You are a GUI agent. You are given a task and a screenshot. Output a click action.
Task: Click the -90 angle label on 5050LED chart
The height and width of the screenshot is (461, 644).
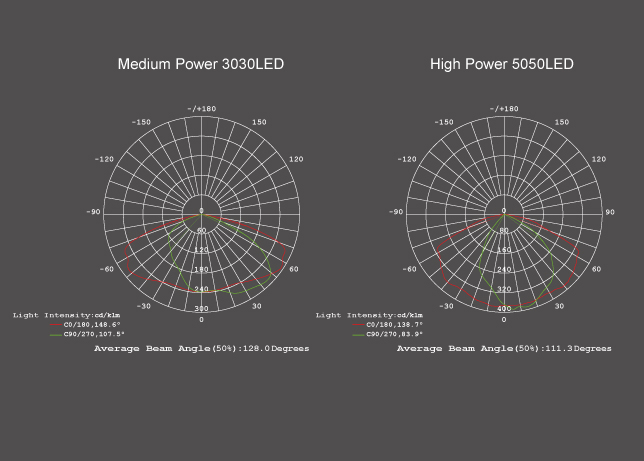click(x=396, y=212)
